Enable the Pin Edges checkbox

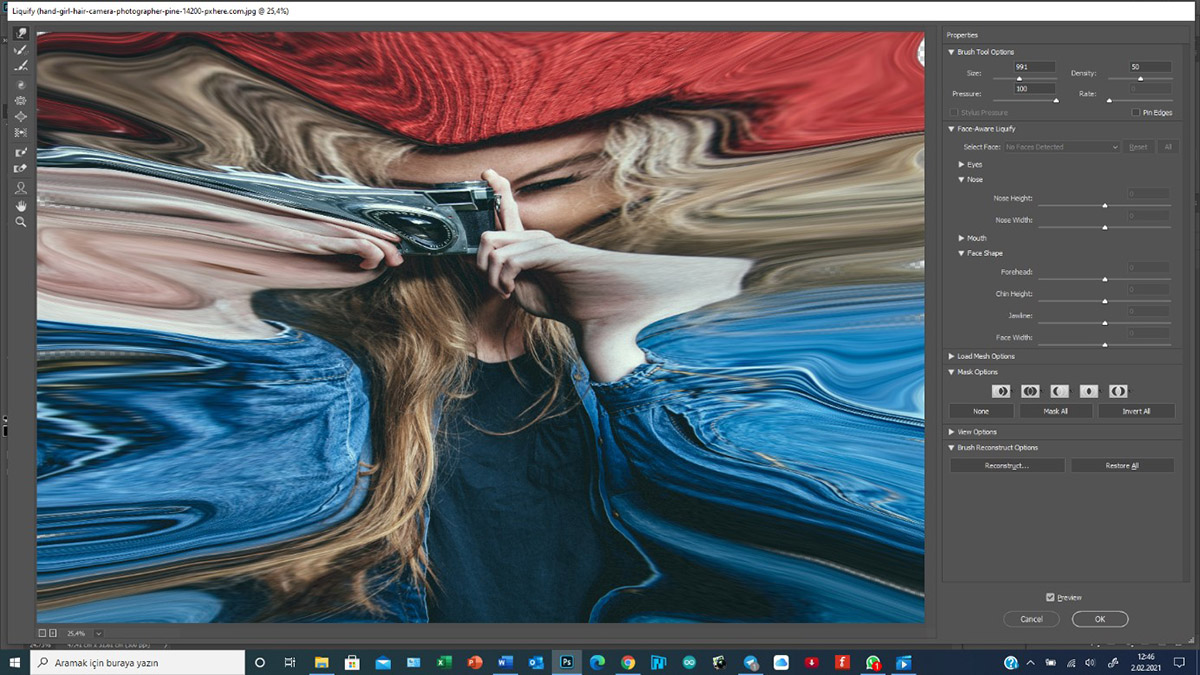pyautogui.click(x=1136, y=113)
